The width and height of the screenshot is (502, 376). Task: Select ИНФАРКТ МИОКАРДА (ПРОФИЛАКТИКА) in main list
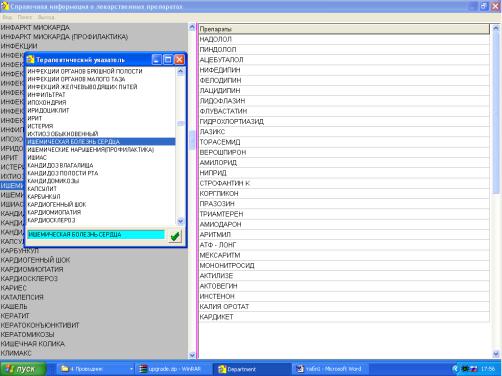(94, 37)
